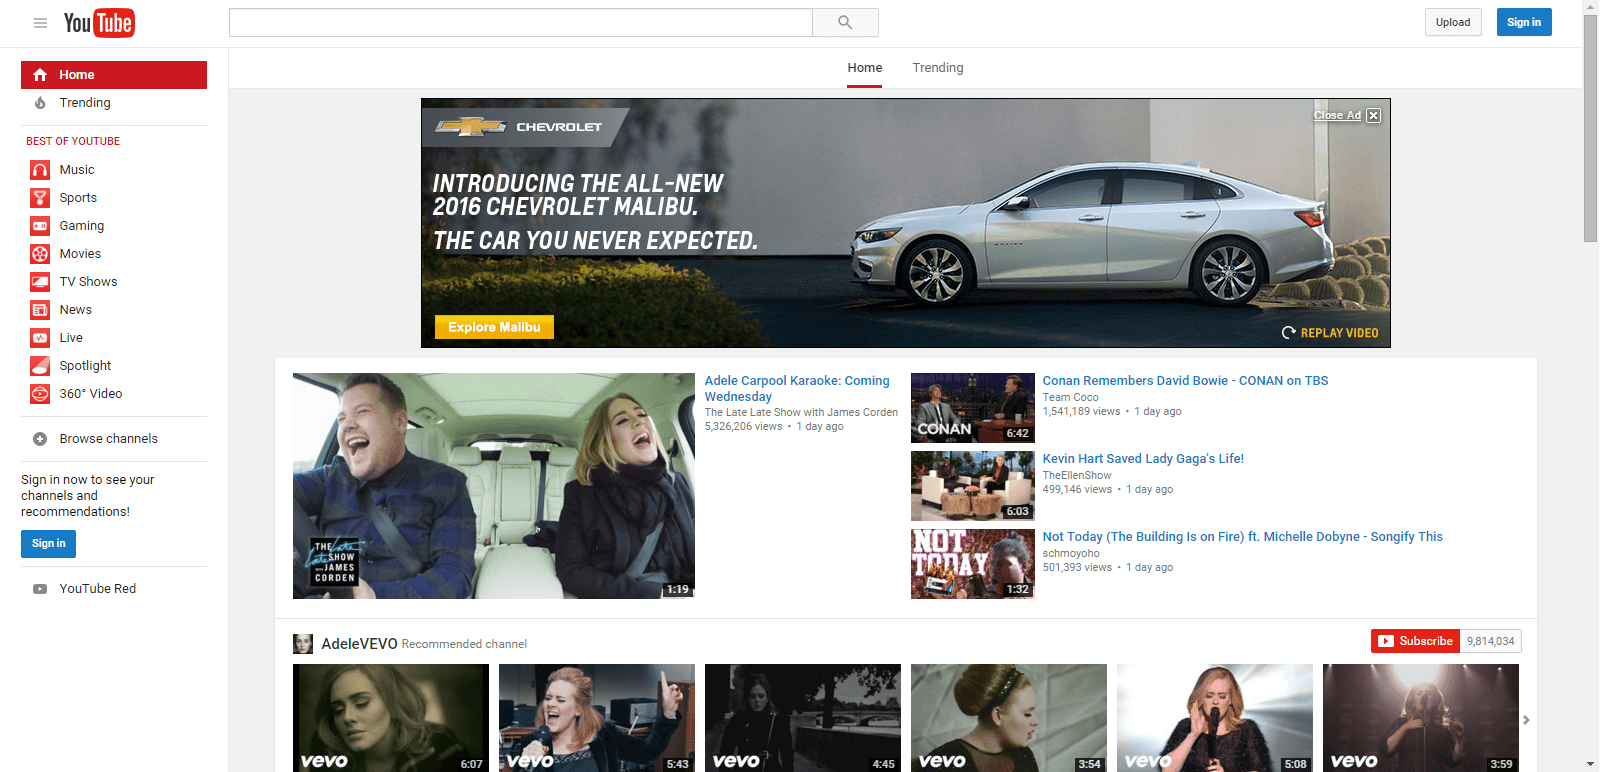Show next AdeleVEVO videos with right arrow
The width and height of the screenshot is (1600, 772).
click(1526, 720)
